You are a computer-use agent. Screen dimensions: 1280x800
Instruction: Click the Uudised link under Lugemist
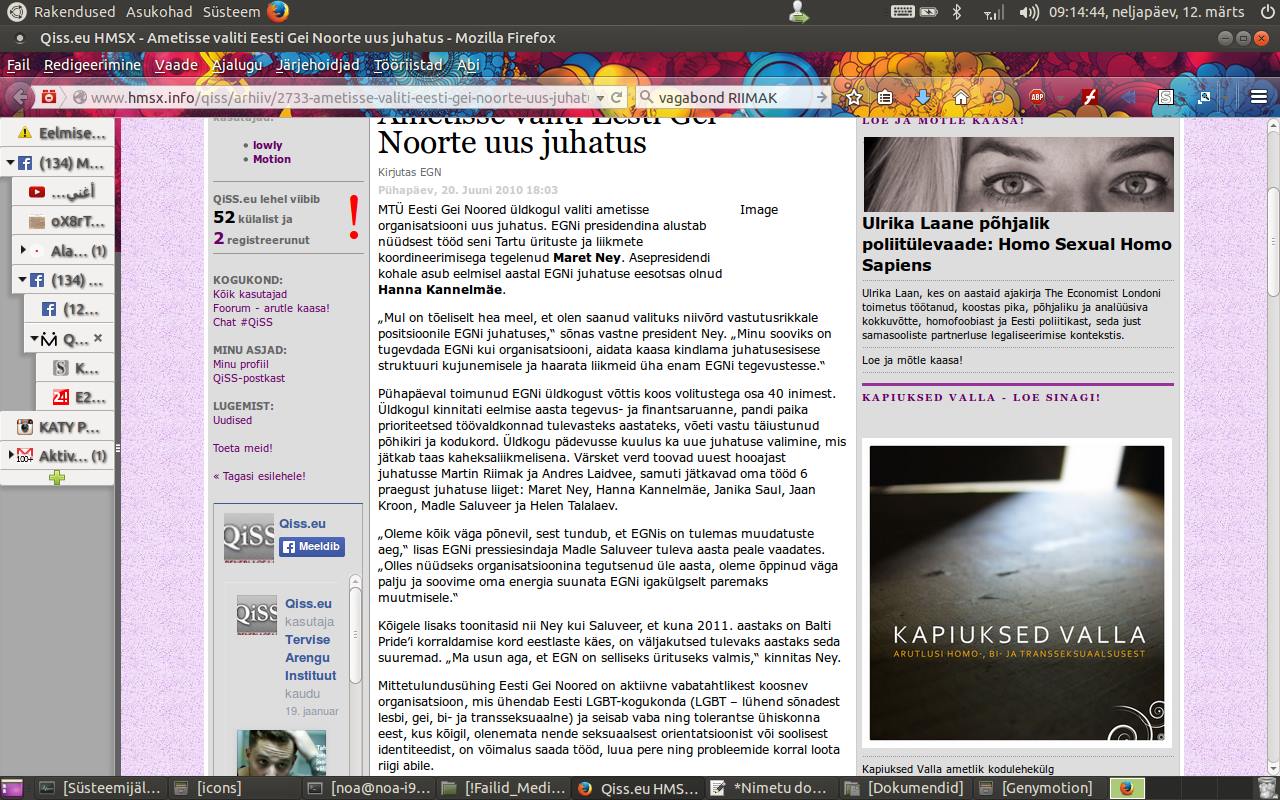(x=232, y=420)
